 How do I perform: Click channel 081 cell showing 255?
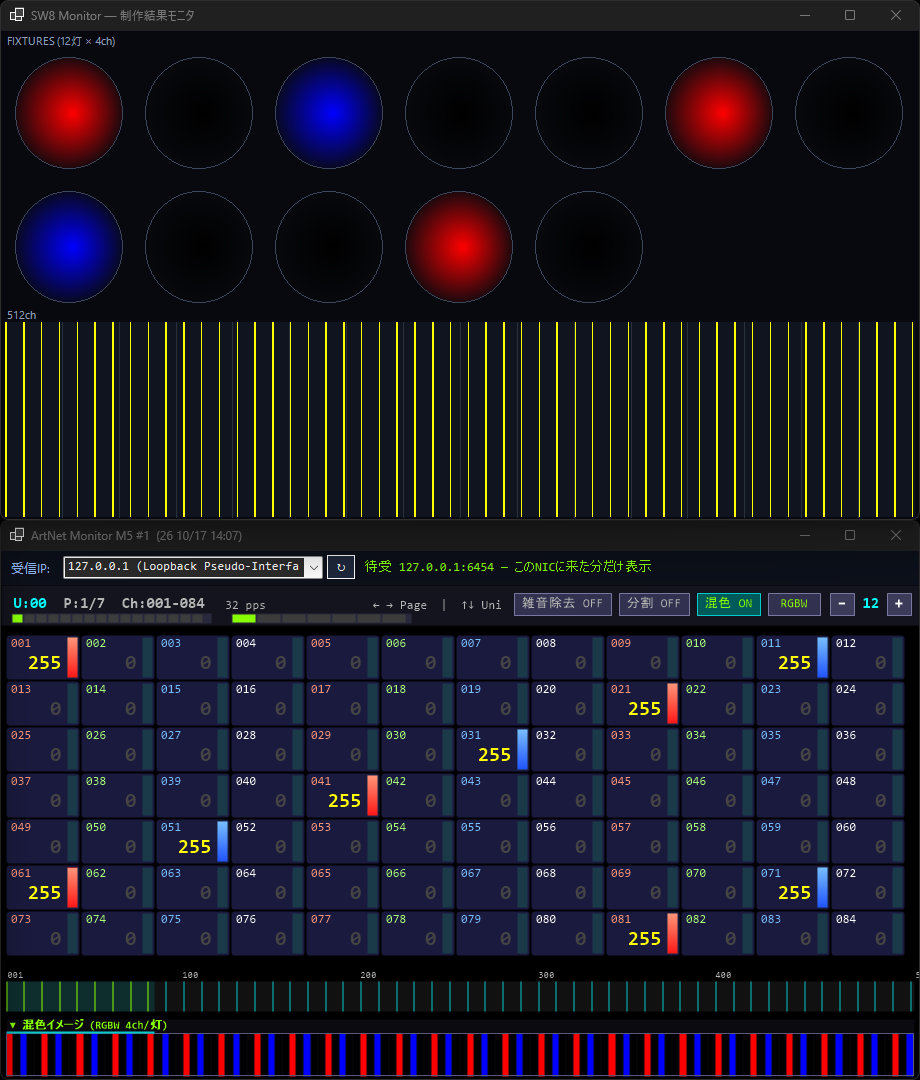click(x=642, y=933)
